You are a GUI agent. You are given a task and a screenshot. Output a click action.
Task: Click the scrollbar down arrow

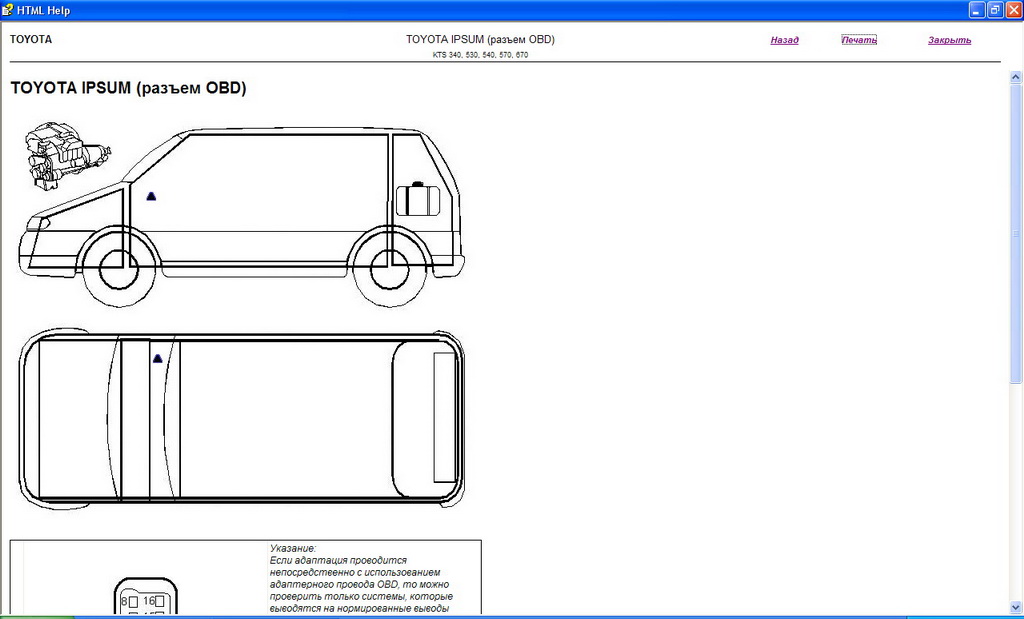pyautogui.click(x=1016, y=607)
